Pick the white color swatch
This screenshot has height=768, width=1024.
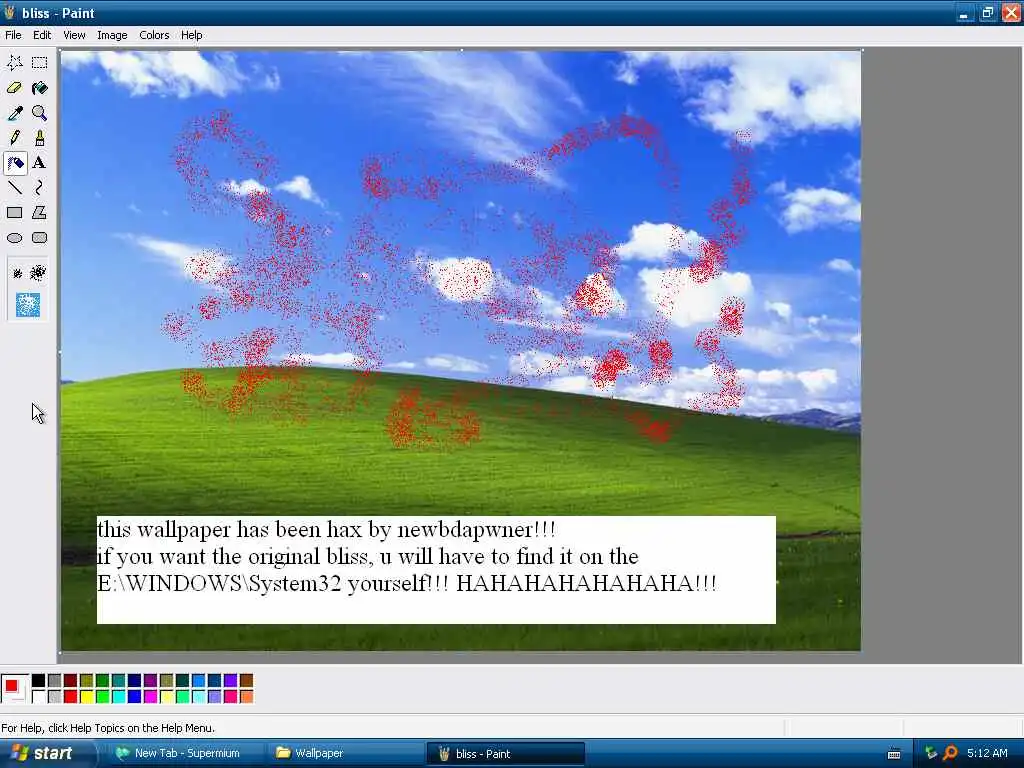(39, 697)
